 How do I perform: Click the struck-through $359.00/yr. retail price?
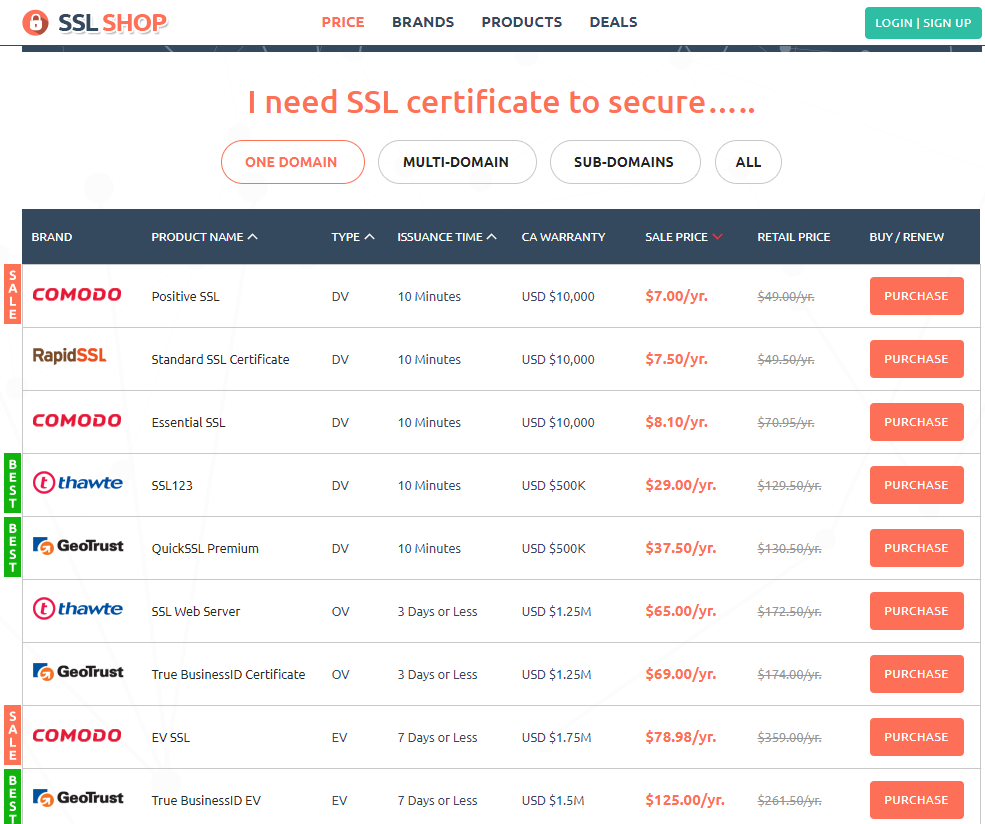point(789,737)
